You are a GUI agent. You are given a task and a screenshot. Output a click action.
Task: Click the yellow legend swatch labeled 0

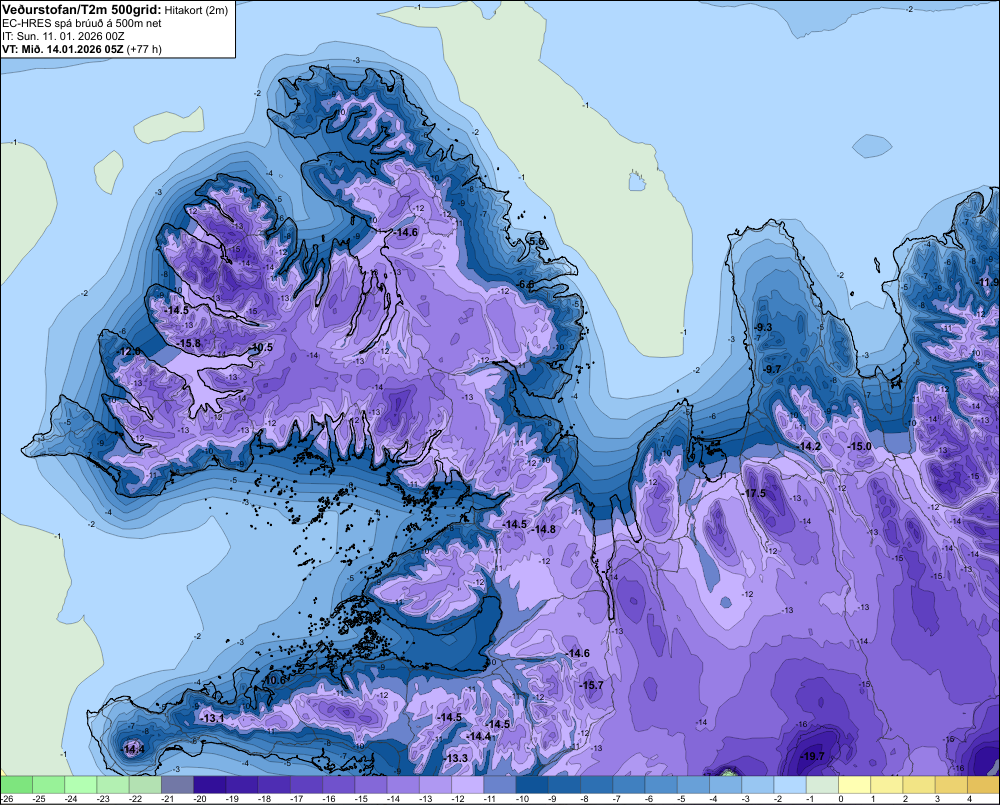pos(855,784)
